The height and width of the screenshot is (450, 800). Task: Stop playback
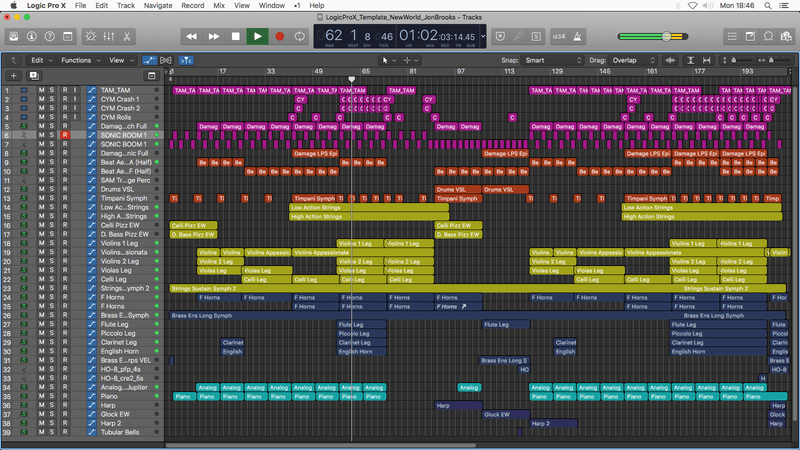235,37
